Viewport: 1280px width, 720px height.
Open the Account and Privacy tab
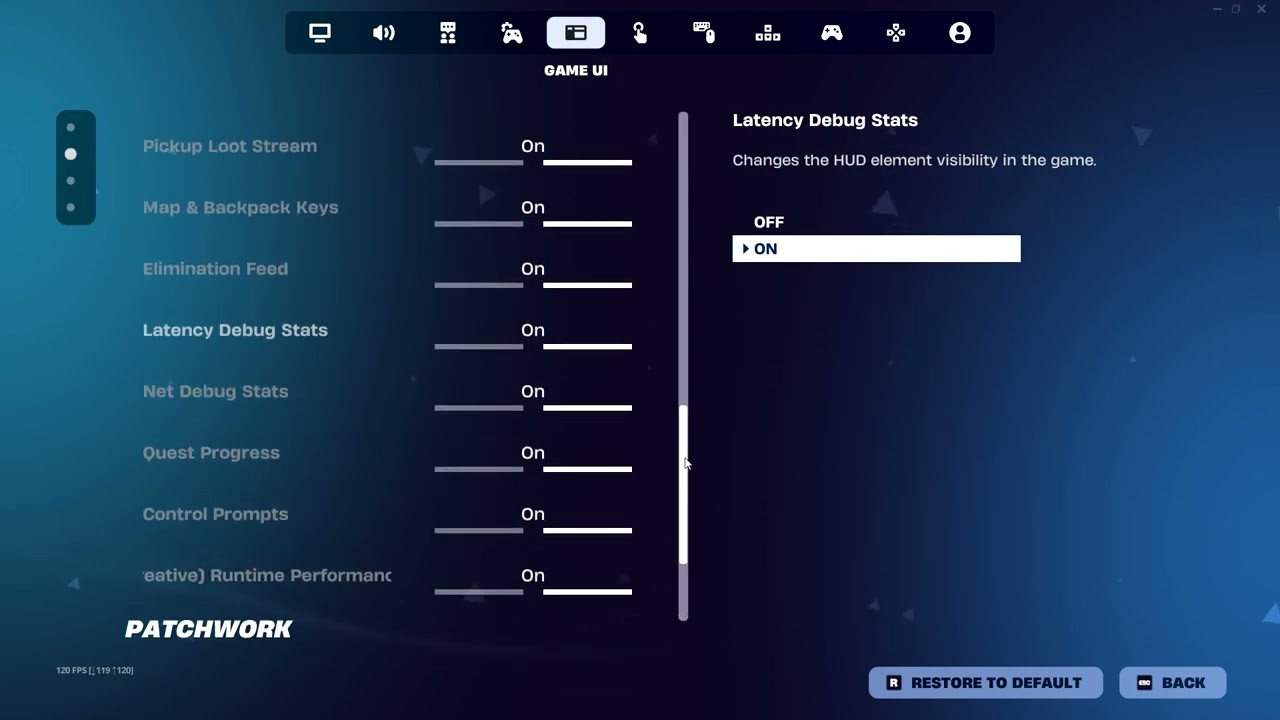(960, 33)
